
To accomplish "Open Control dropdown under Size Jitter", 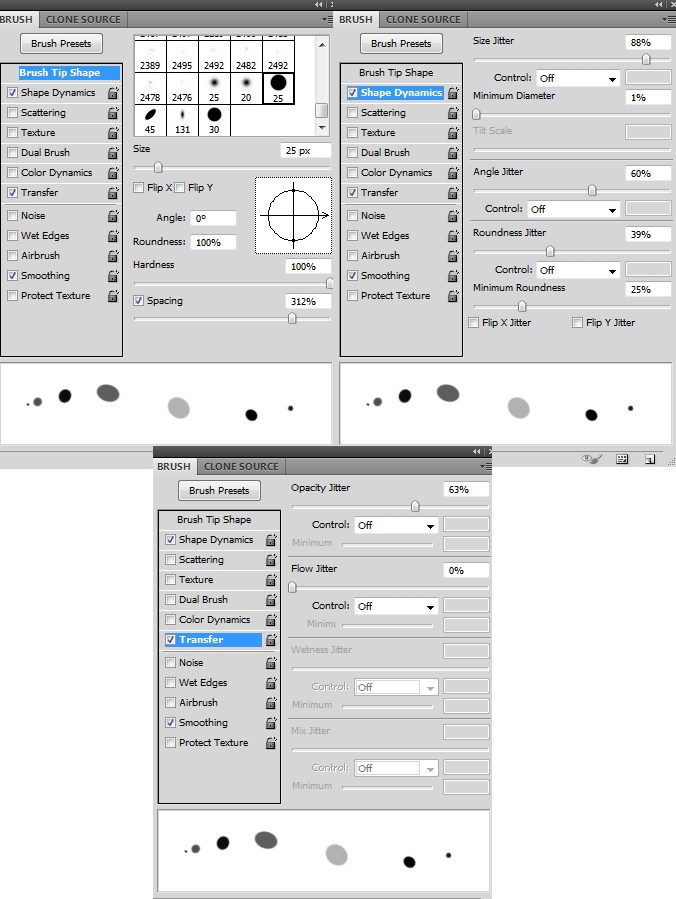I will point(579,78).
